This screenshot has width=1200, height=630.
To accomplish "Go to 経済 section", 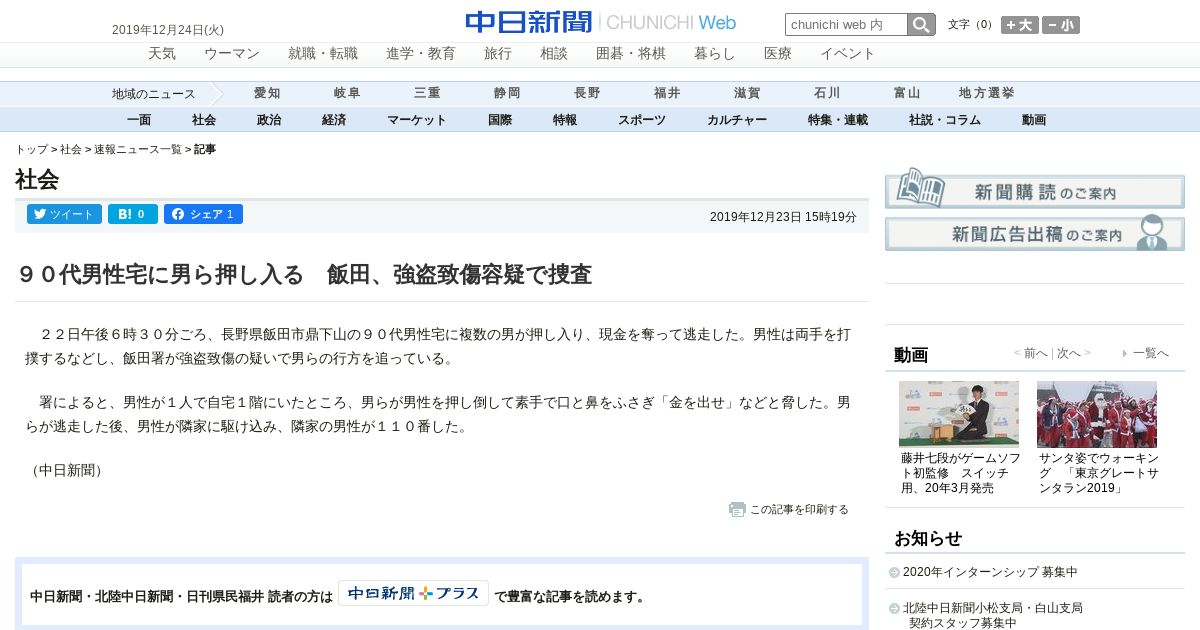I will click(x=334, y=120).
